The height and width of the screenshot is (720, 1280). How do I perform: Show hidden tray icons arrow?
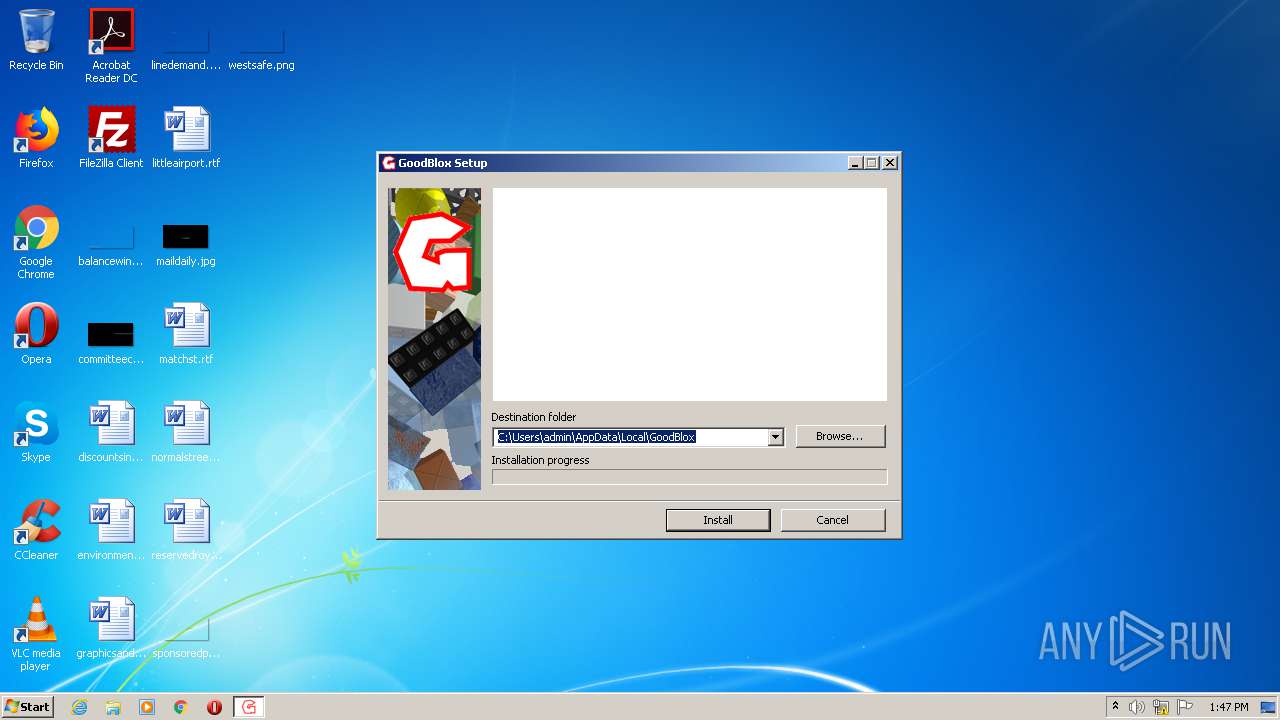(1115, 707)
